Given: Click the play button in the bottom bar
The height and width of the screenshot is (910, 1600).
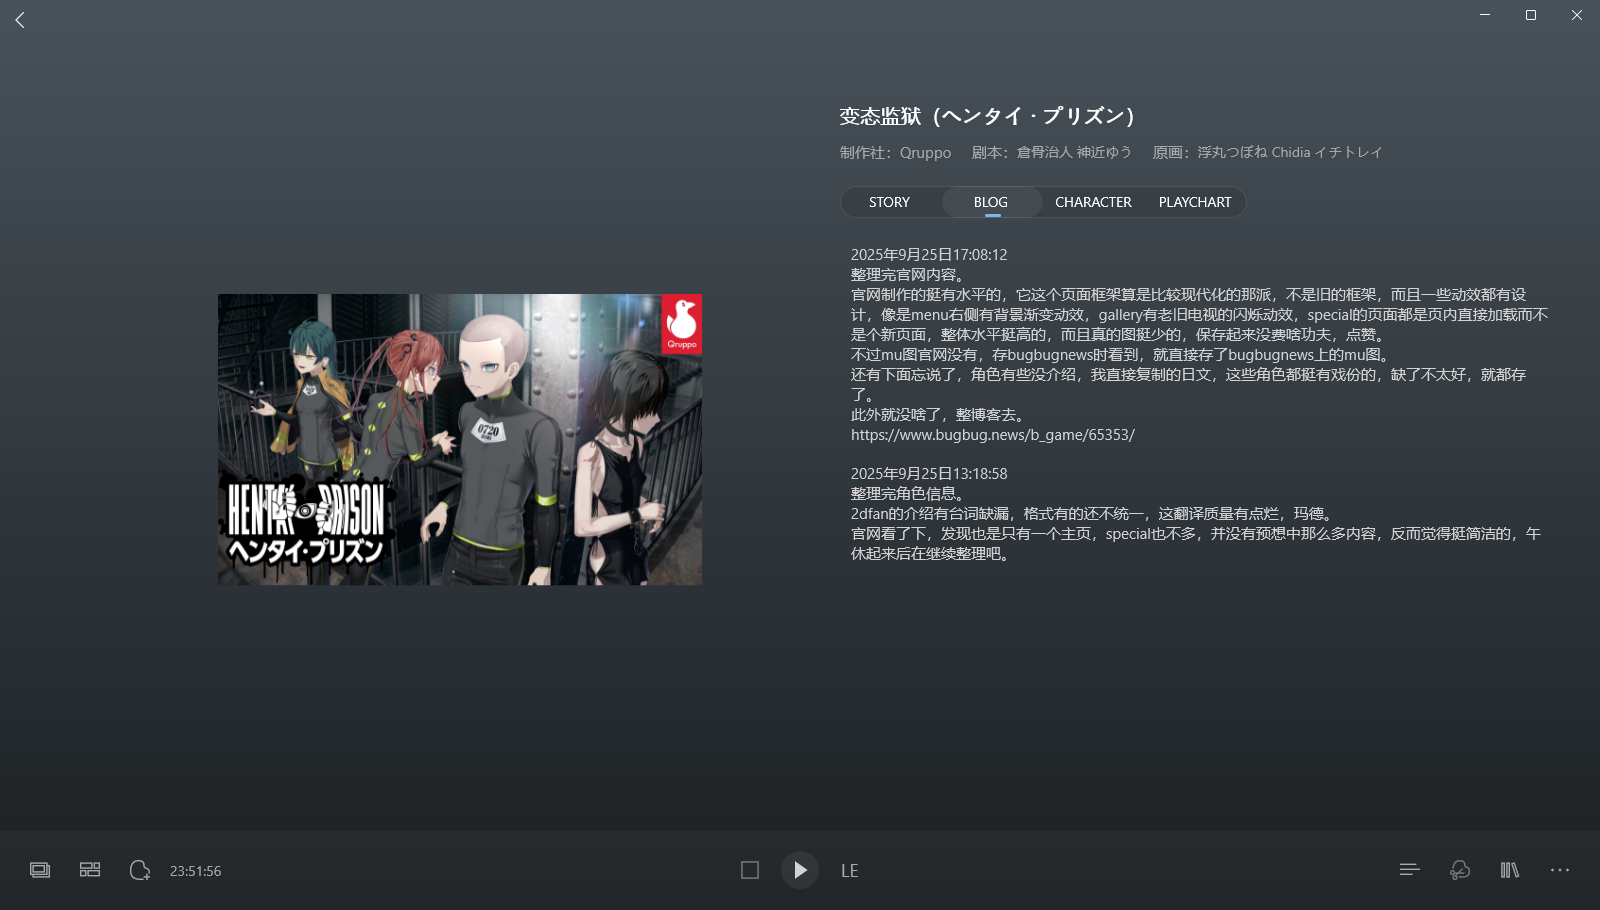Looking at the screenshot, I should tap(800, 870).
